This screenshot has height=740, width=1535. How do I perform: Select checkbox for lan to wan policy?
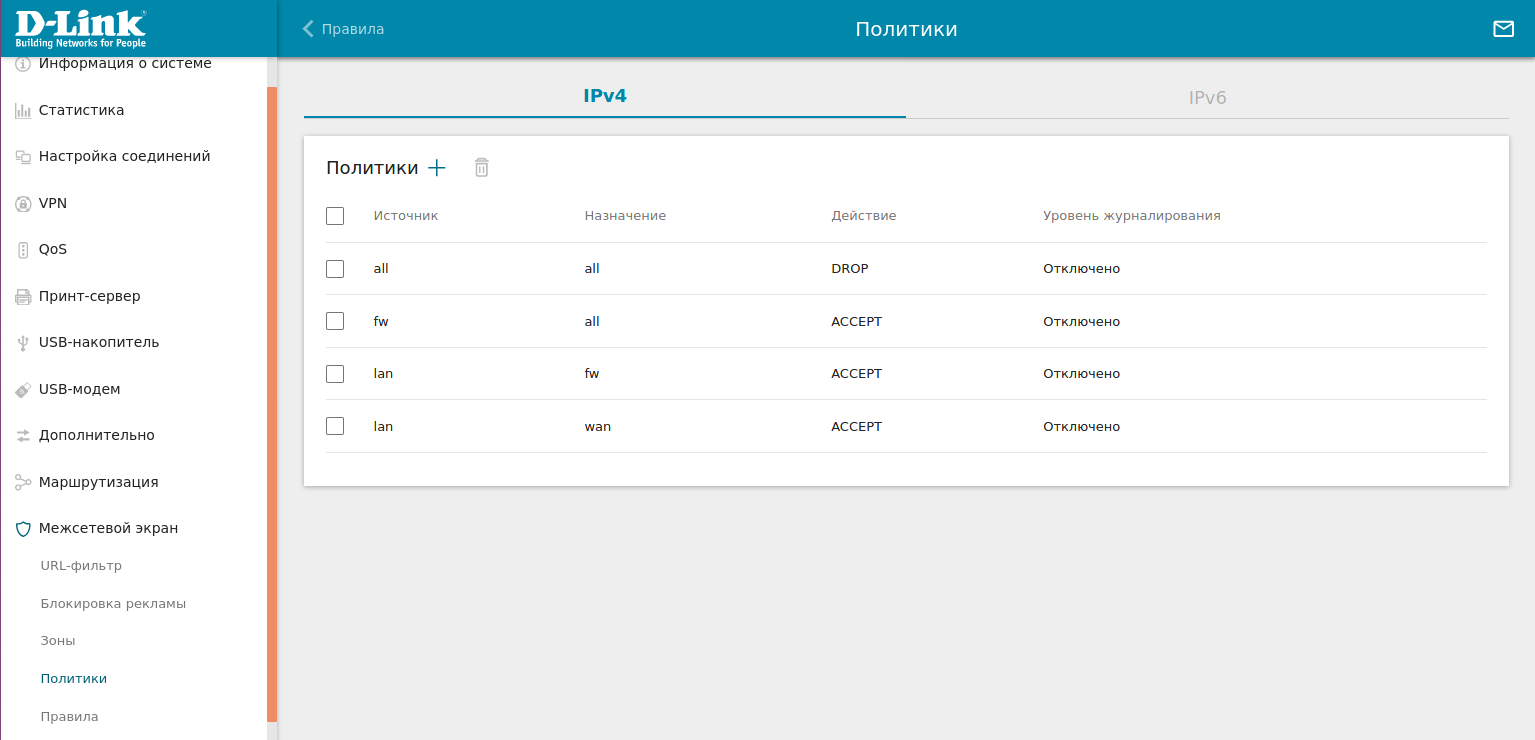pyautogui.click(x=335, y=426)
